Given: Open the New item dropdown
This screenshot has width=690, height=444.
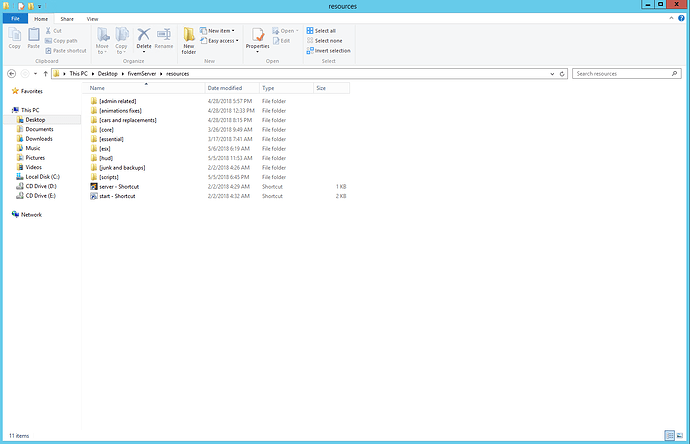Looking at the screenshot, I should (x=217, y=31).
